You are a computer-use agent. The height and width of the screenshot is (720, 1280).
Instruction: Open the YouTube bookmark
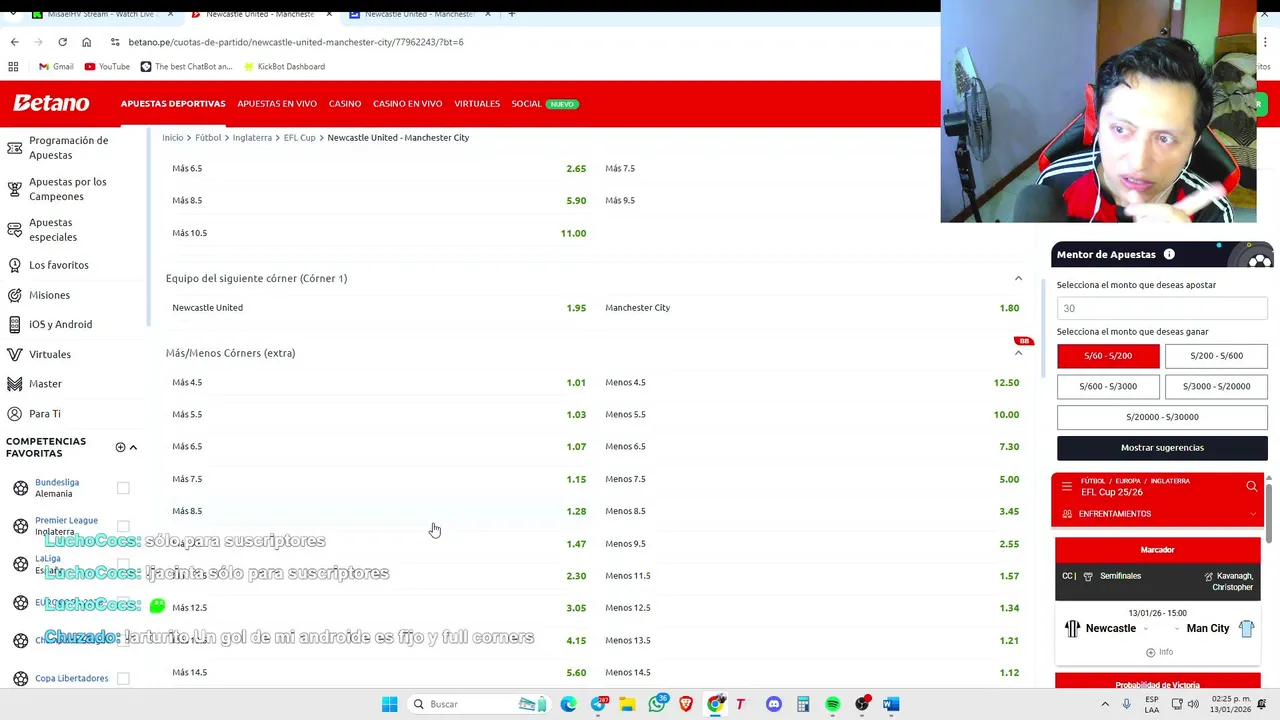click(107, 66)
